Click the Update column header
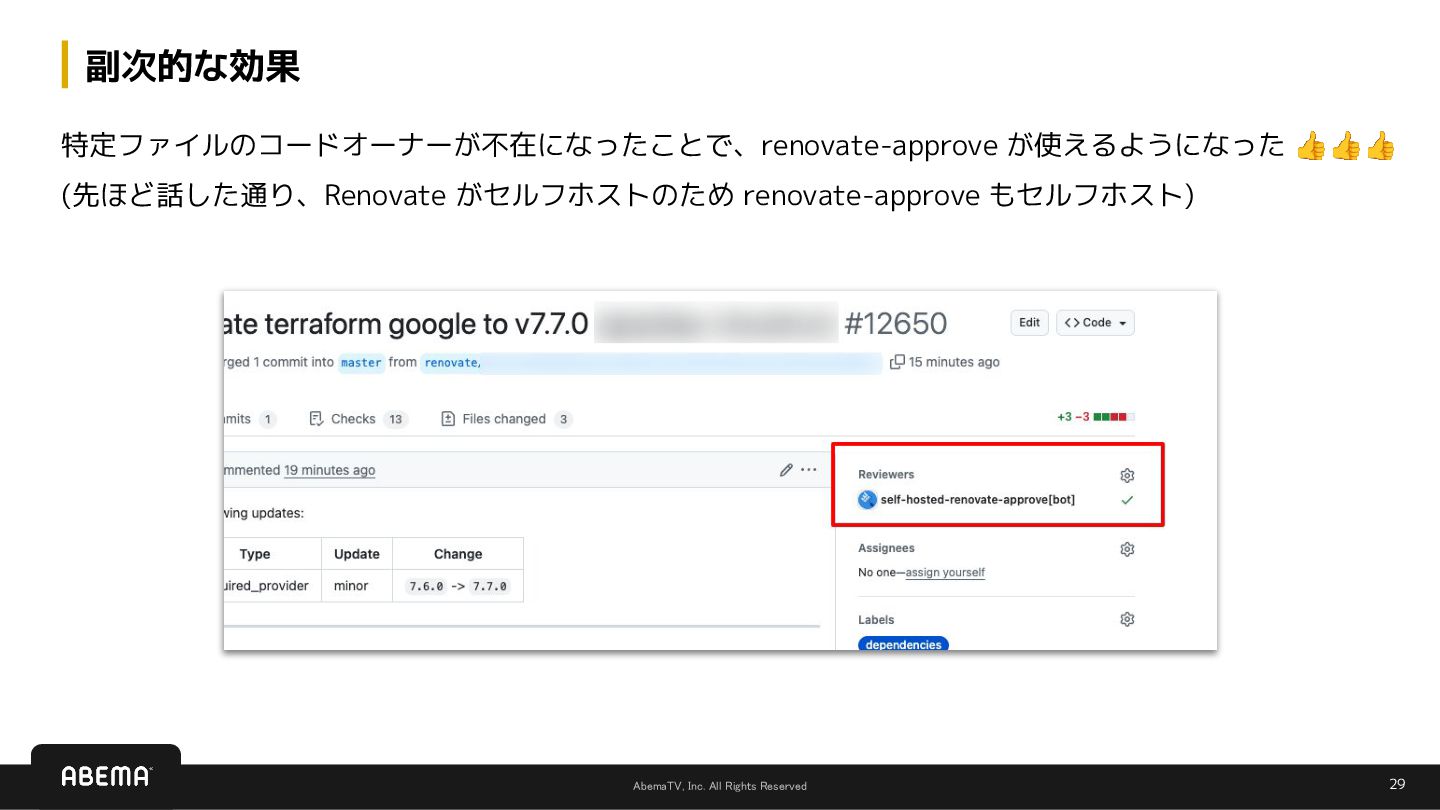The width and height of the screenshot is (1440, 810). coord(357,554)
